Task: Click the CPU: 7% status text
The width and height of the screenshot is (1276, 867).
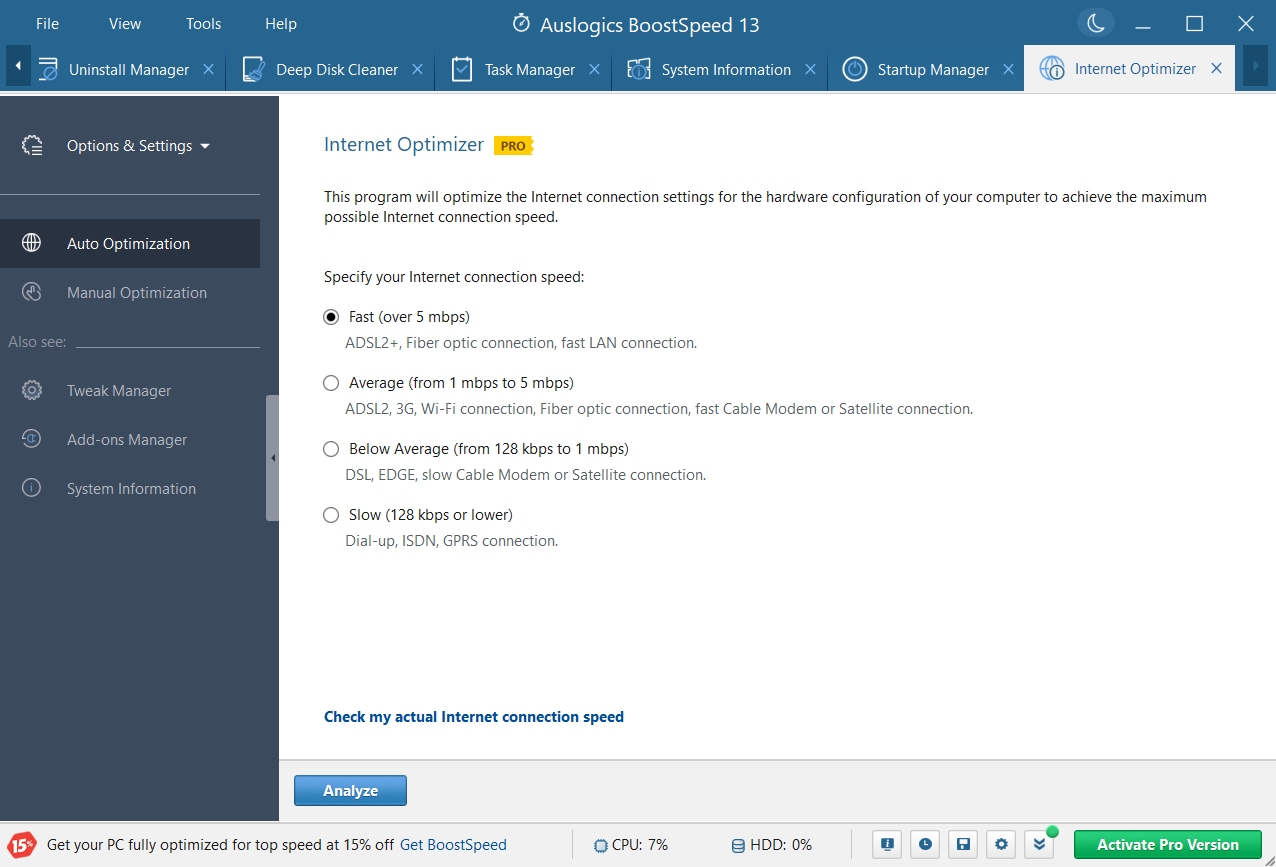Action: (640, 845)
